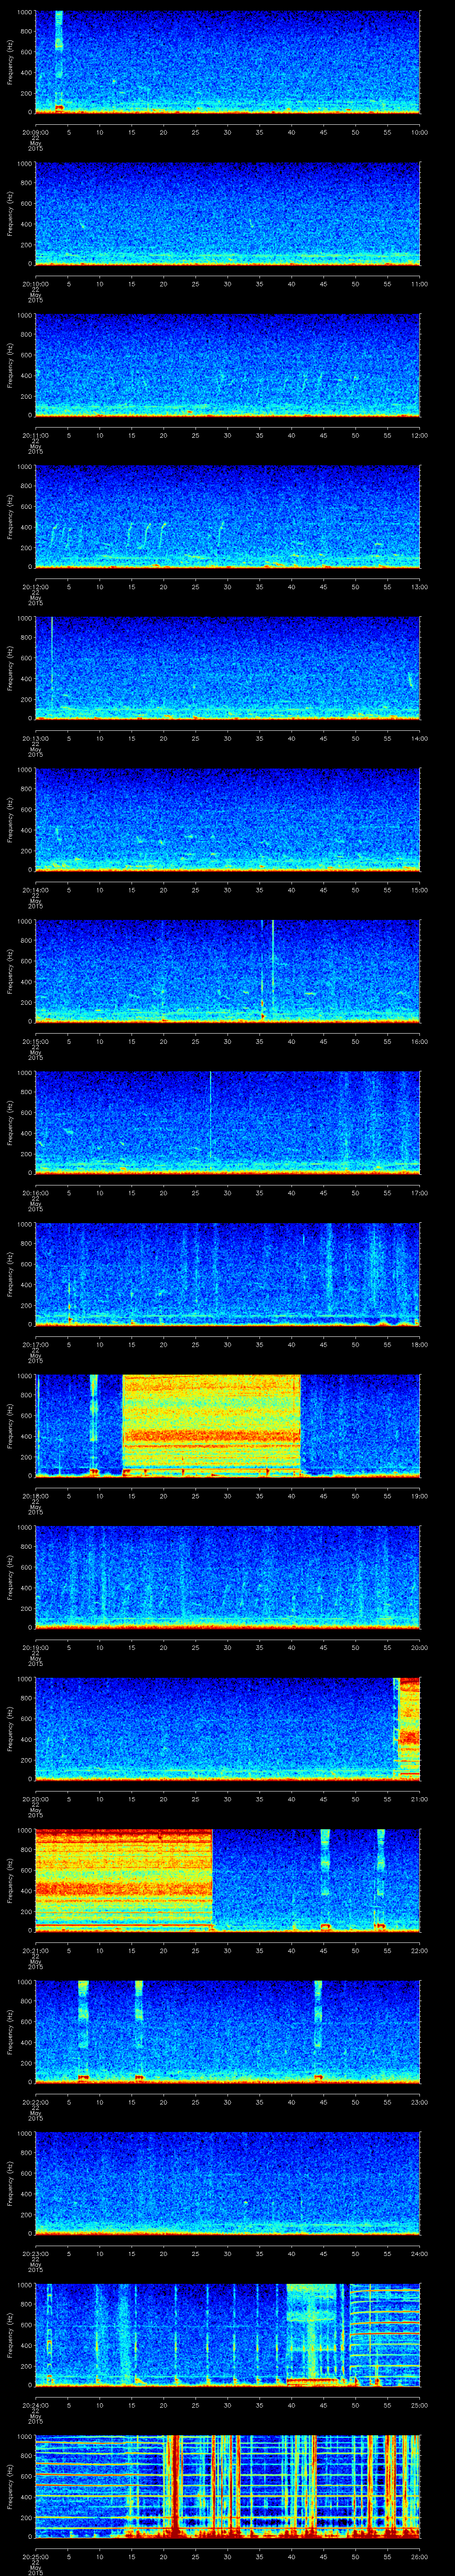Screen dimensions: 455x2576
Task: Click the 20:15:00 start time label
Action: coord(35,1041)
